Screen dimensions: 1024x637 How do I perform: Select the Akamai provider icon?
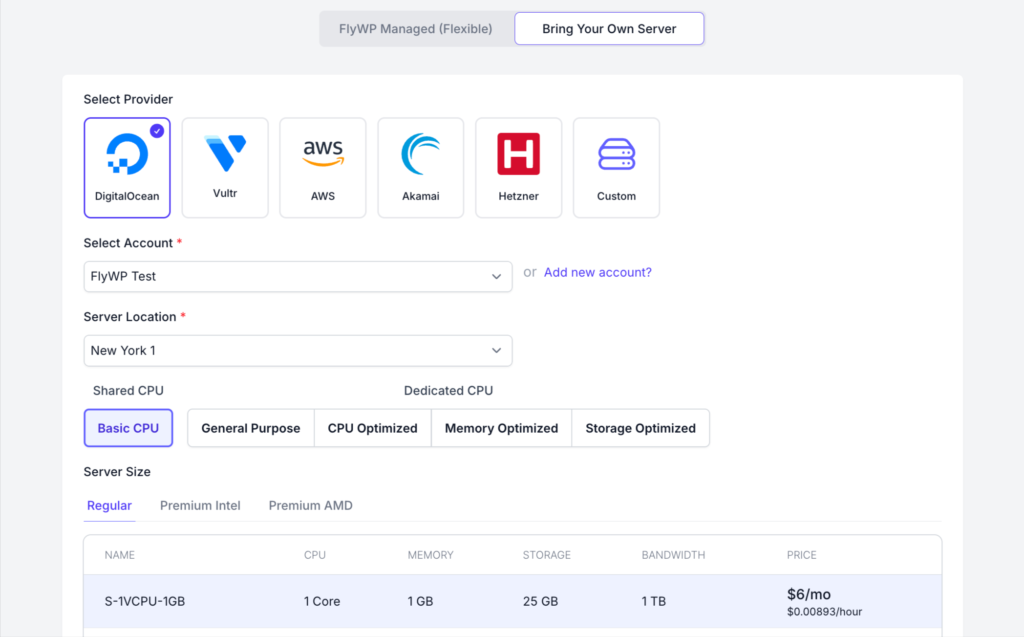[420, 155]
